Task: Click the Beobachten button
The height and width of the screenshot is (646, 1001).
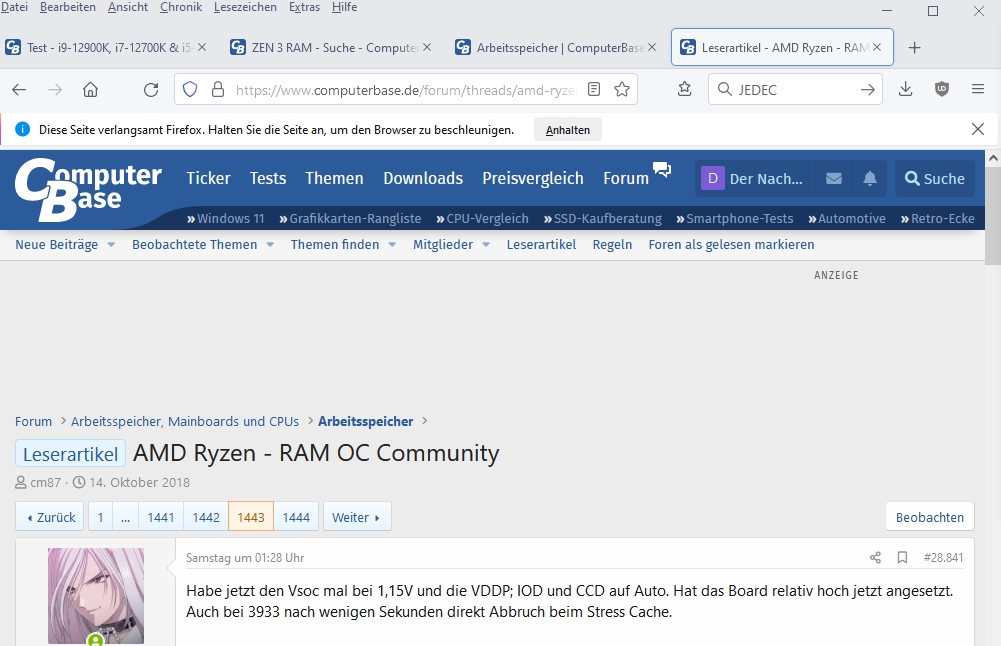Action: pos(930,517)
